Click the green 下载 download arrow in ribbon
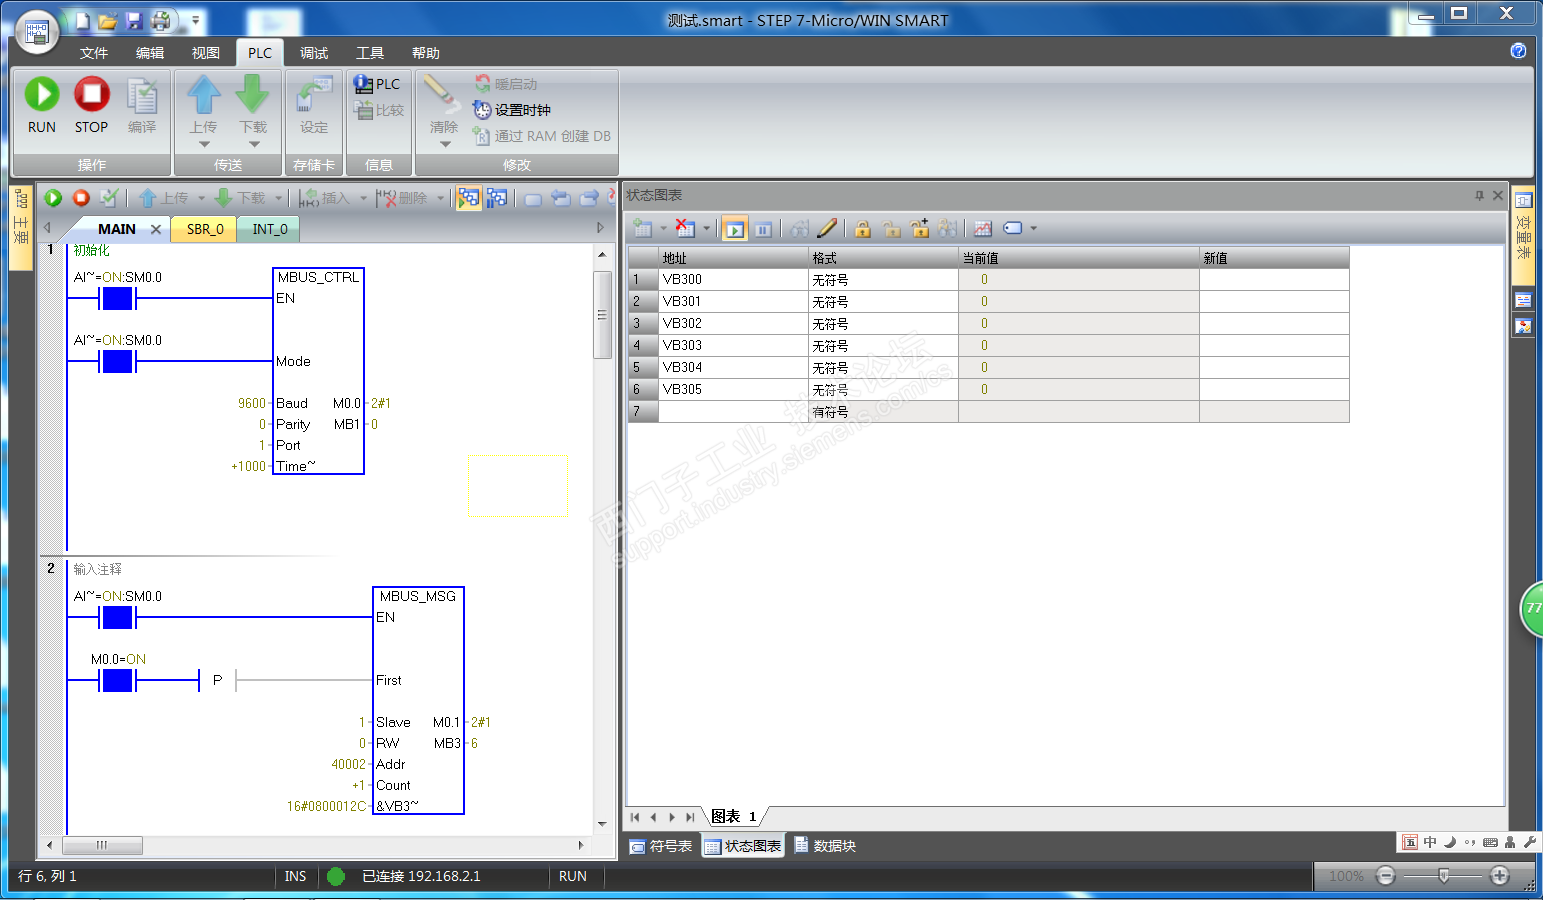 tap(252, 95)
